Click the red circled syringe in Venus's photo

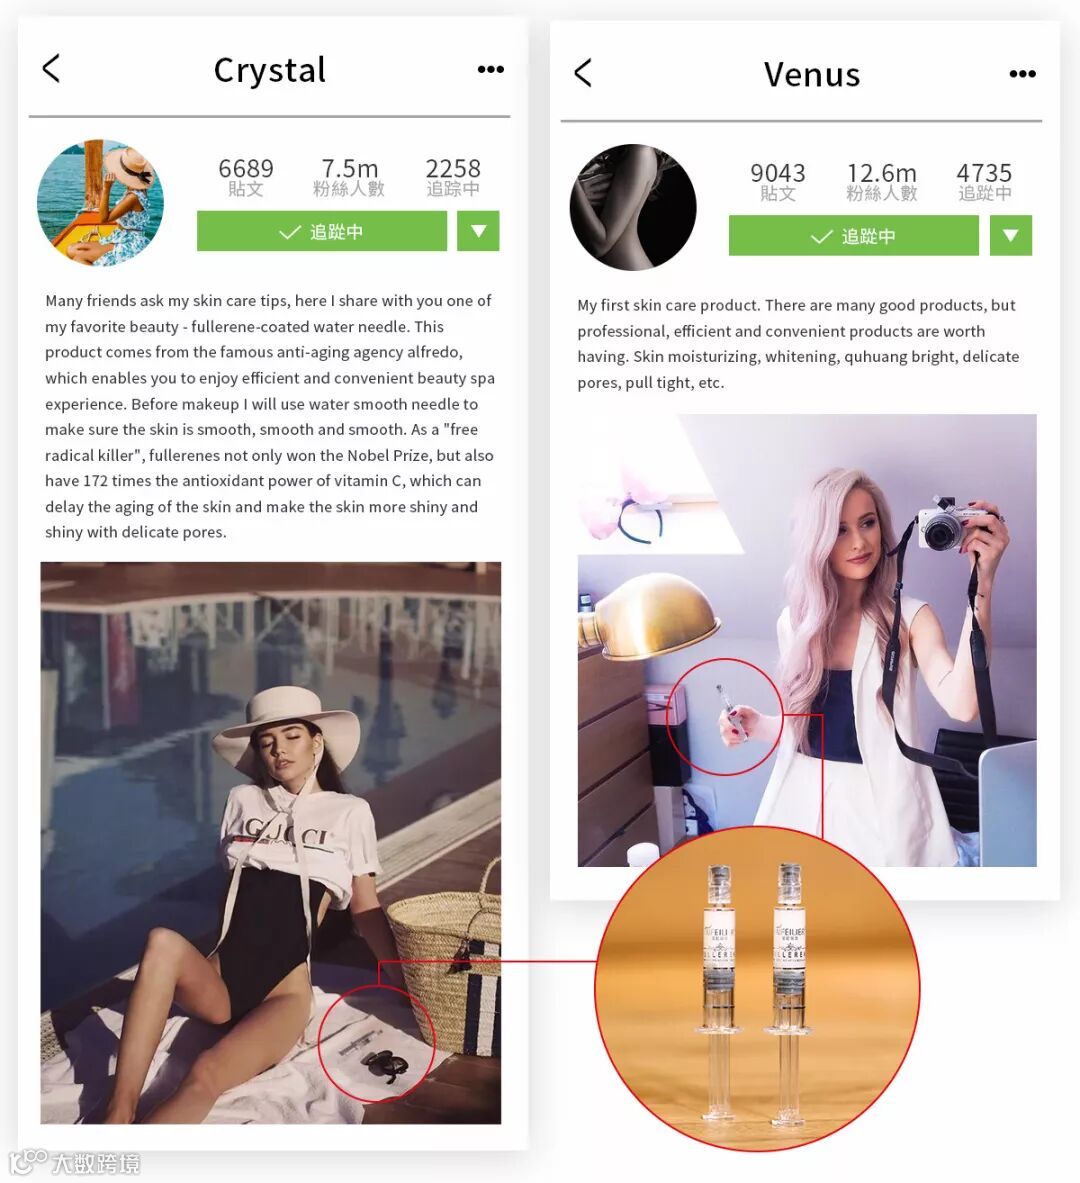tap(725, 717)
